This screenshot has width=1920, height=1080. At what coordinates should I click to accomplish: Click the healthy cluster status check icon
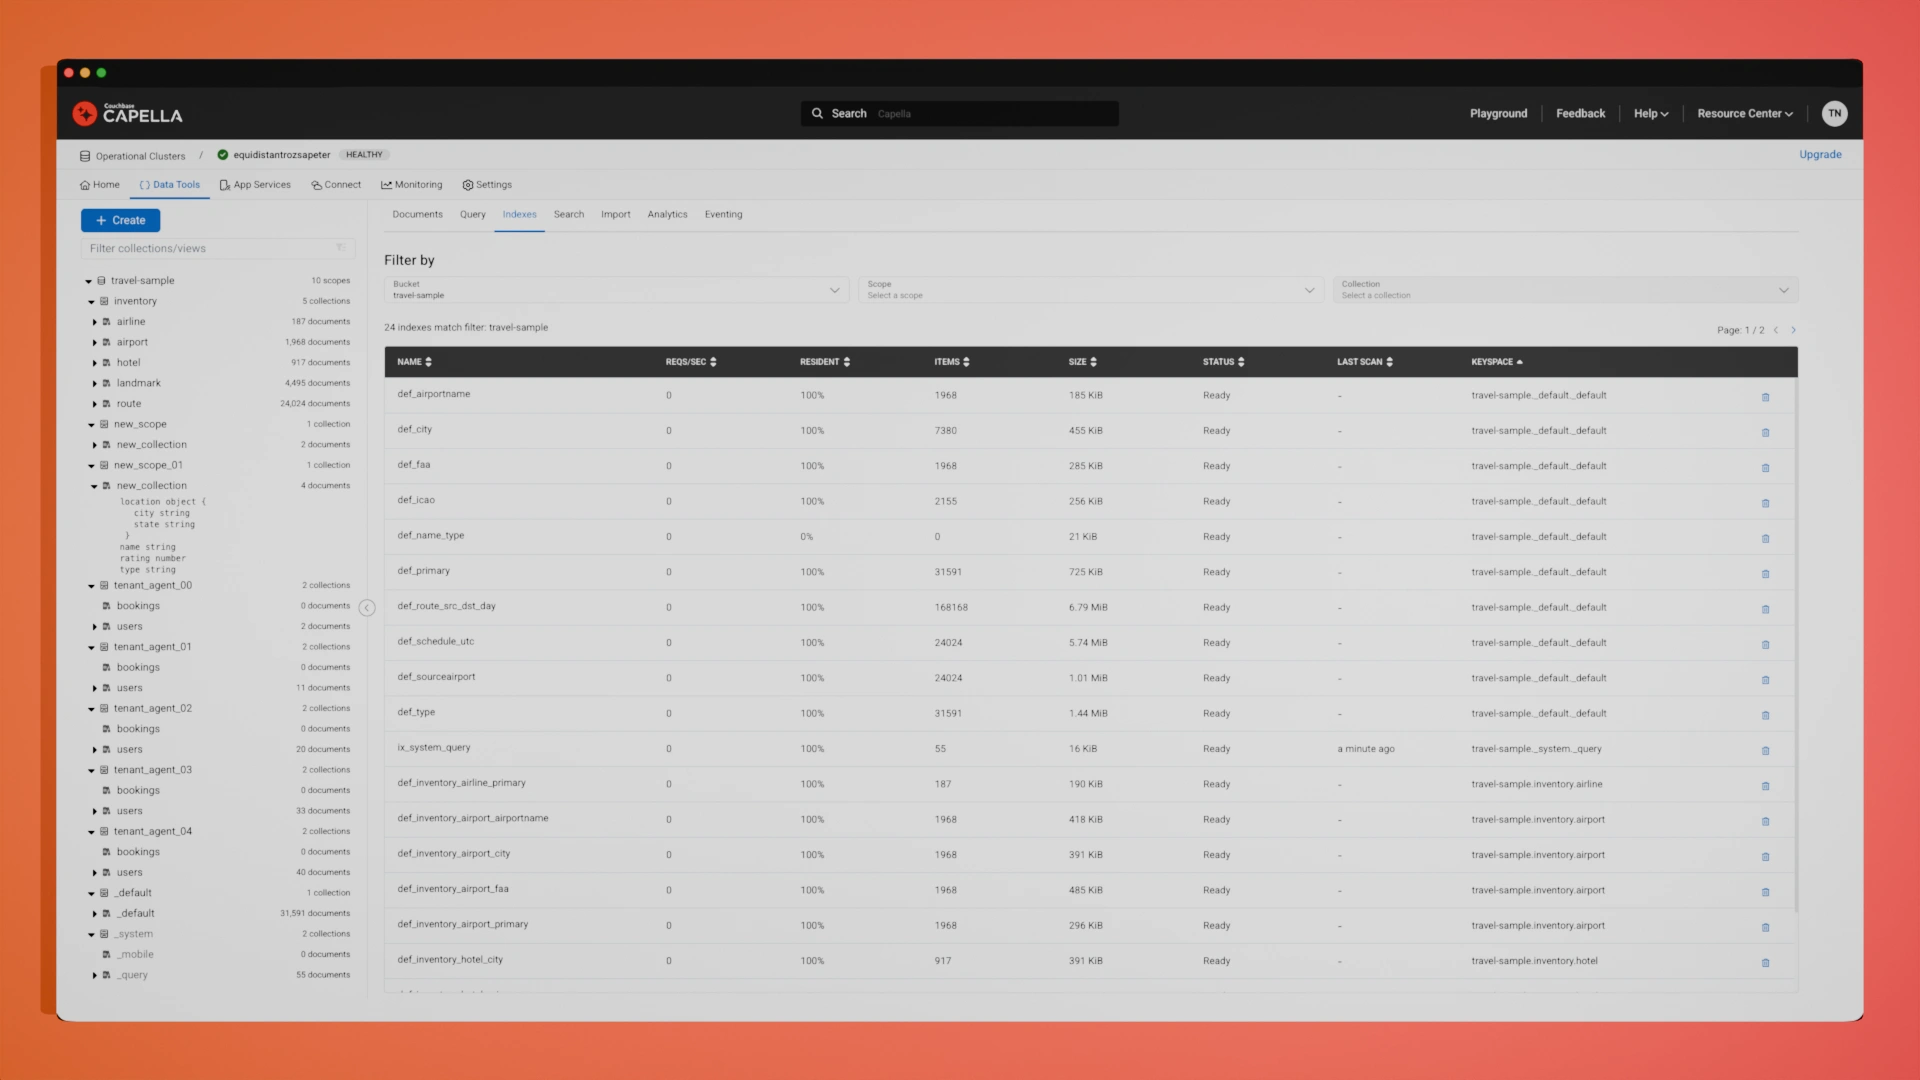coord(223,155)
